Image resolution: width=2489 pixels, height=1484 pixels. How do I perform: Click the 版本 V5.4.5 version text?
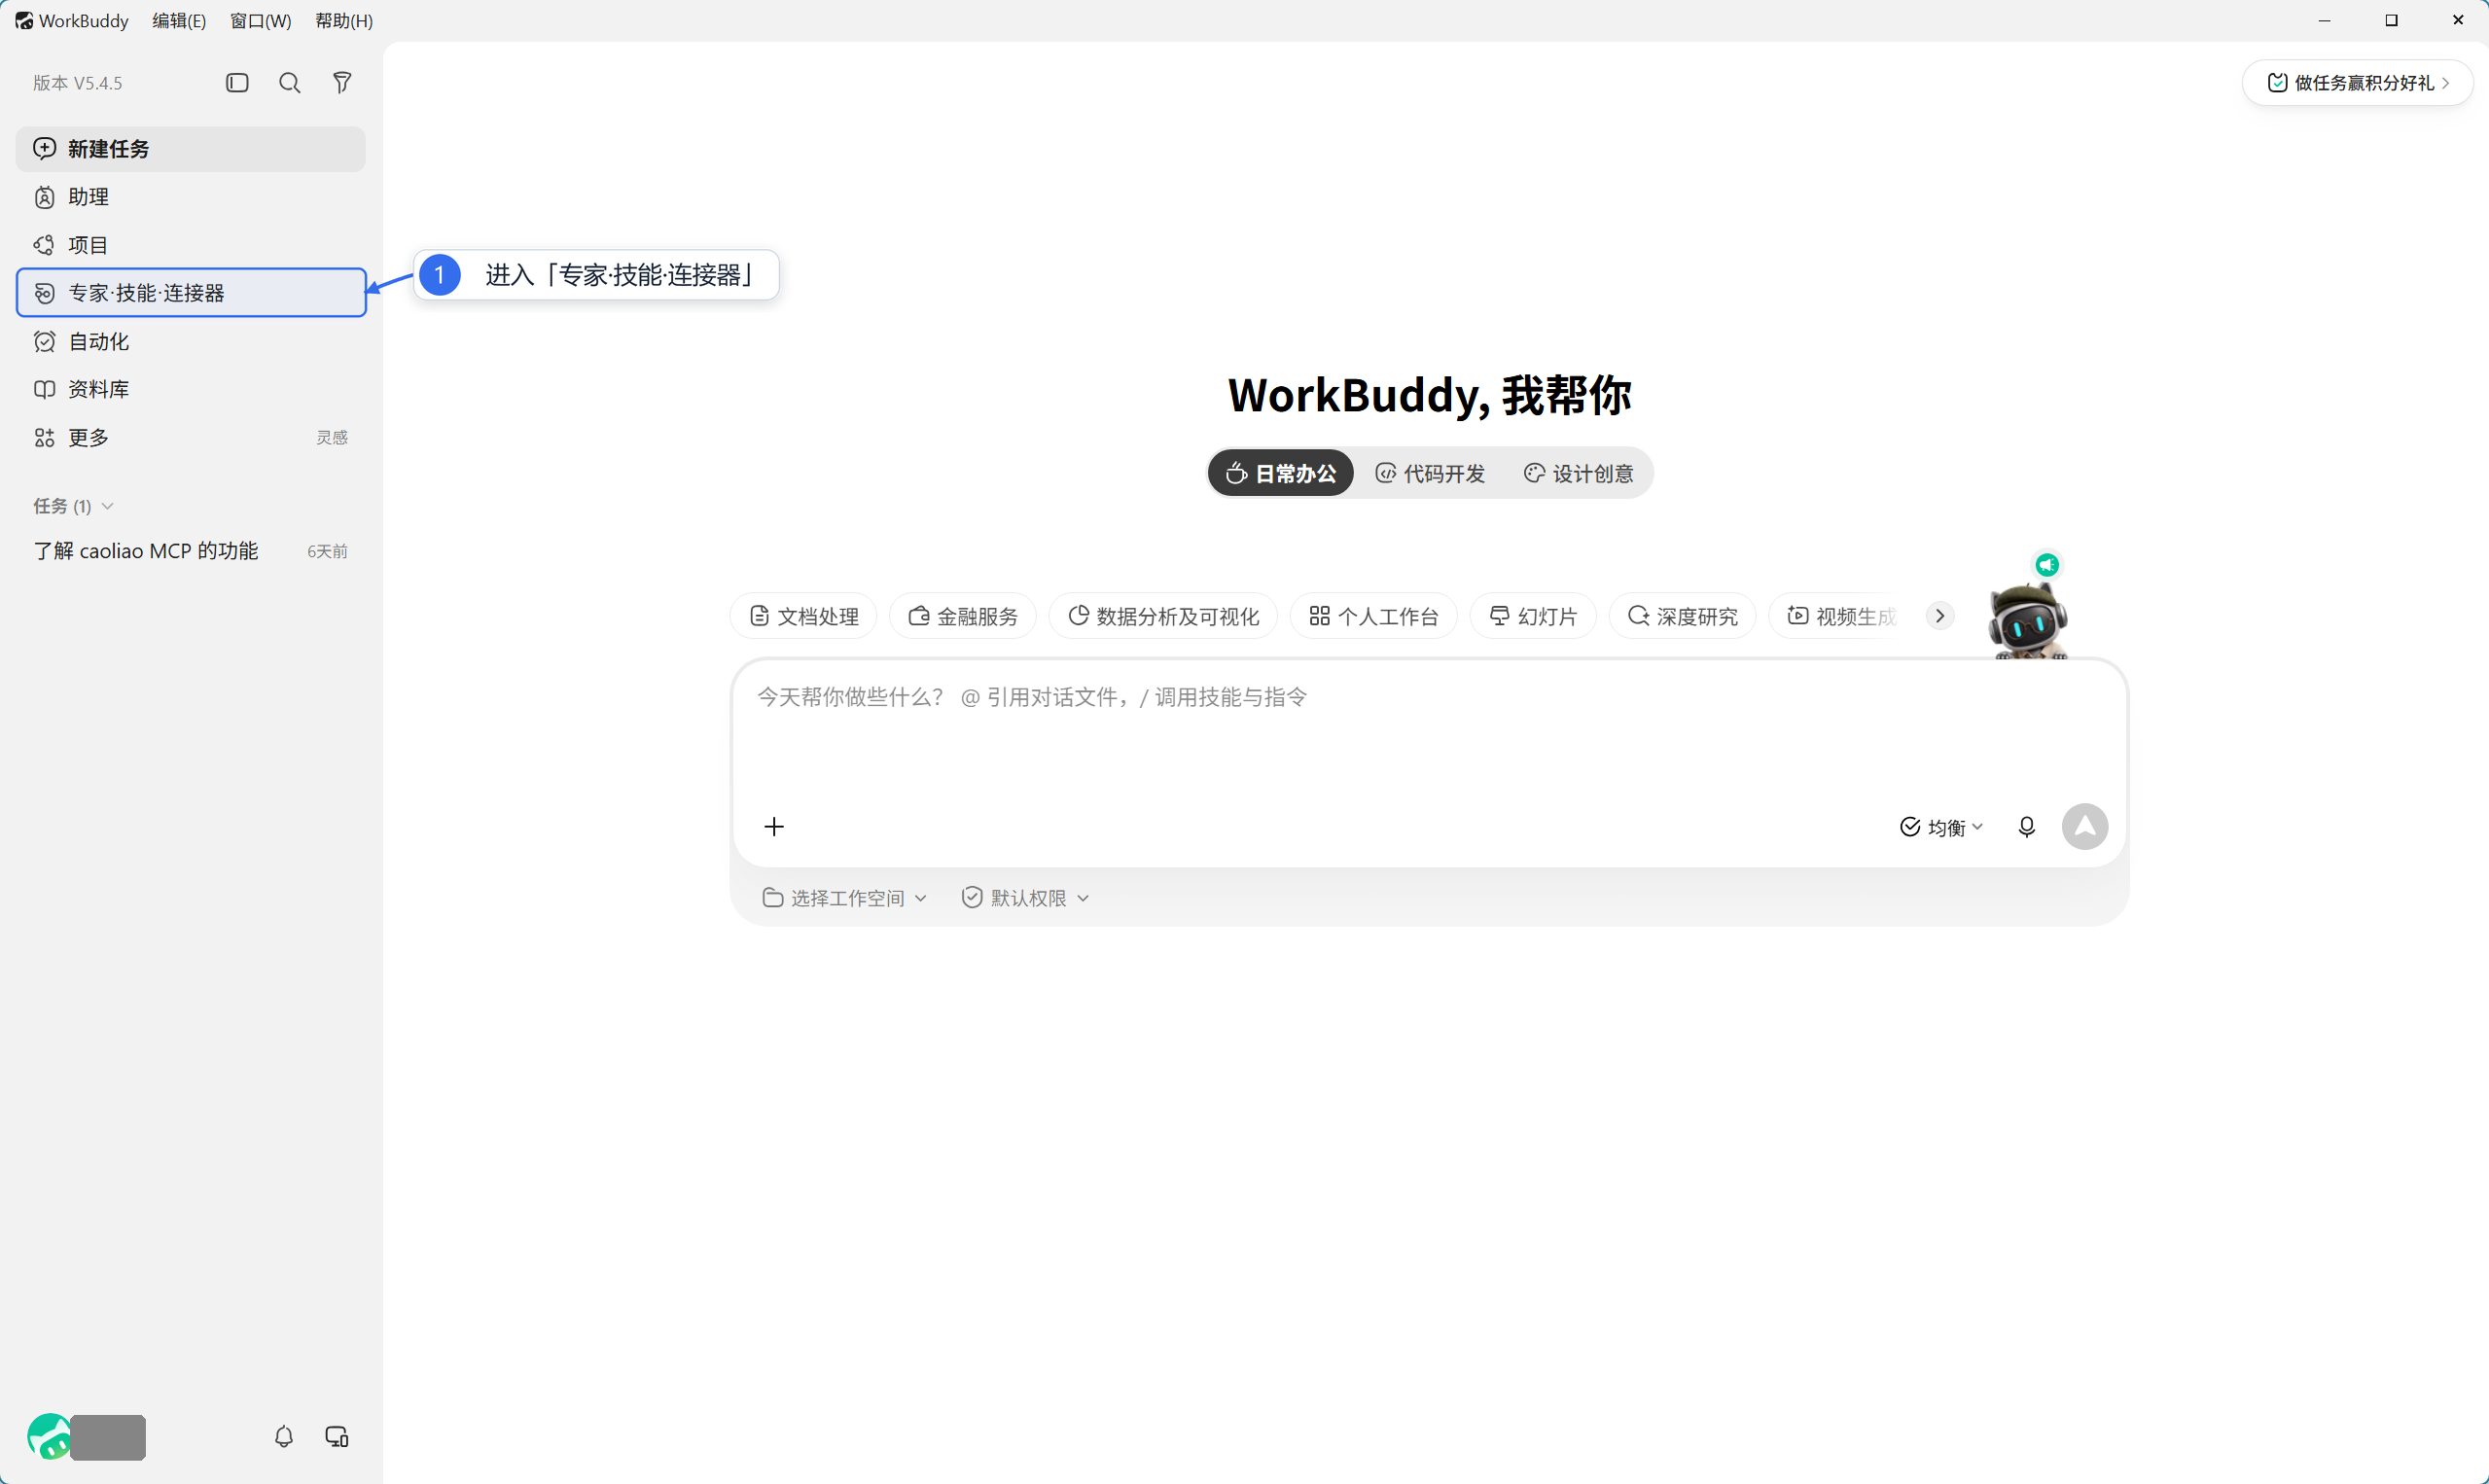(78, 83)
